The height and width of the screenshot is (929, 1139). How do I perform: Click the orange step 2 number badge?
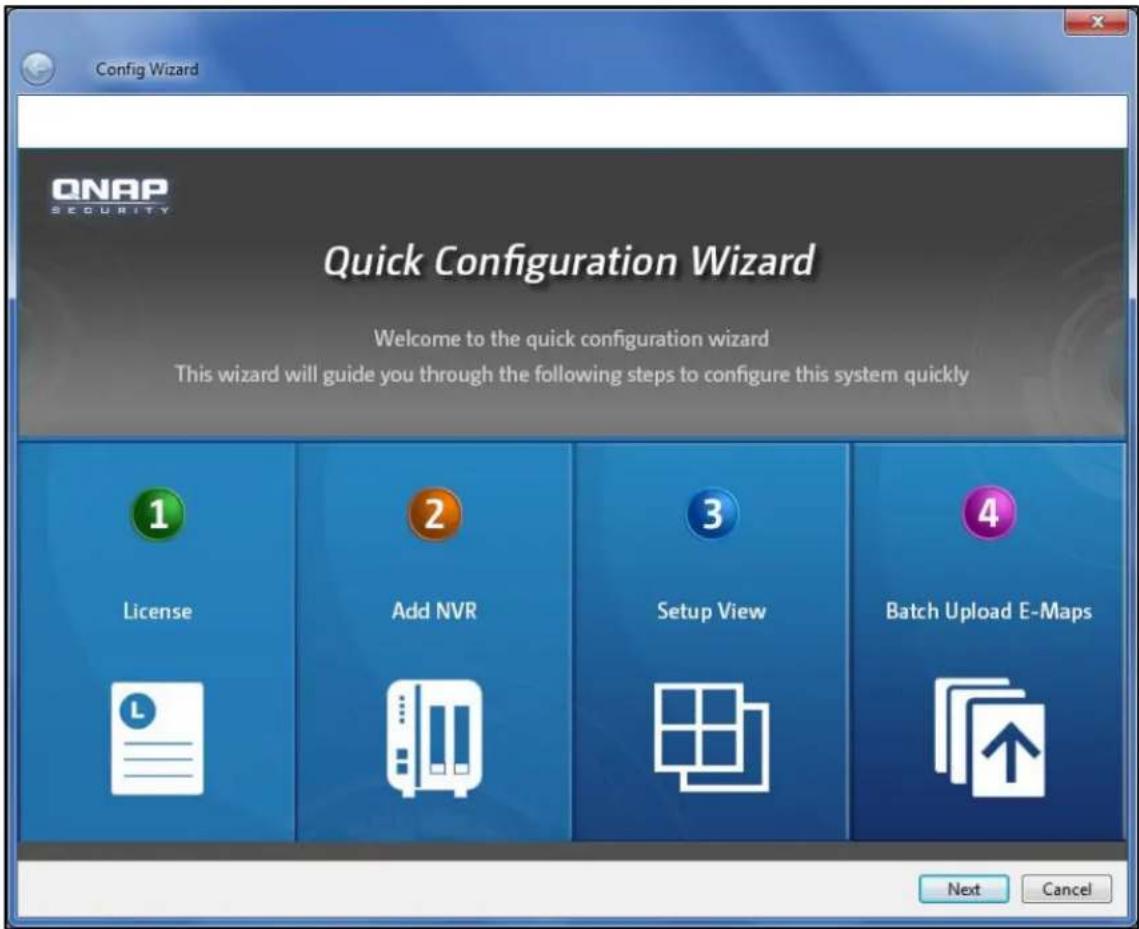[x=434, y=514]
